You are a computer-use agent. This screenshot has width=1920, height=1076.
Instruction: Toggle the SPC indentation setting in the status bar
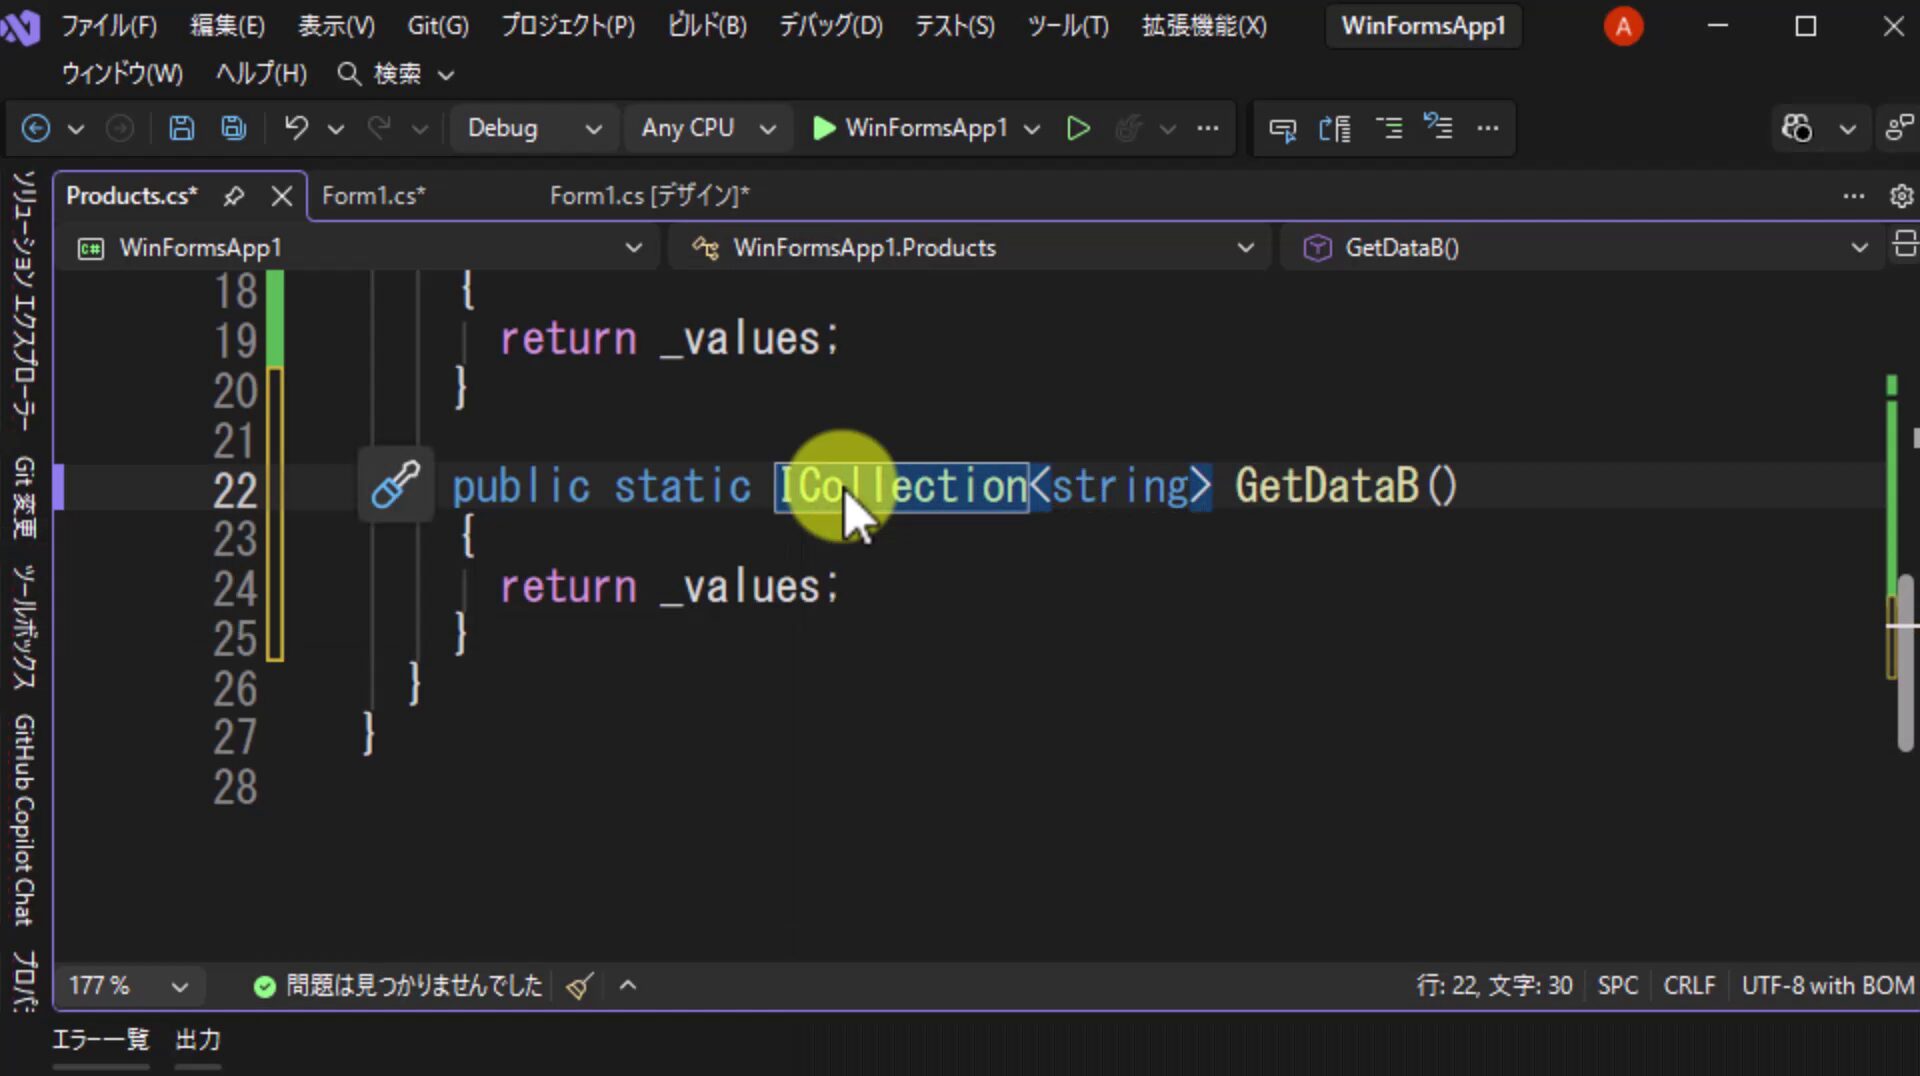(x=1617, y=986)
